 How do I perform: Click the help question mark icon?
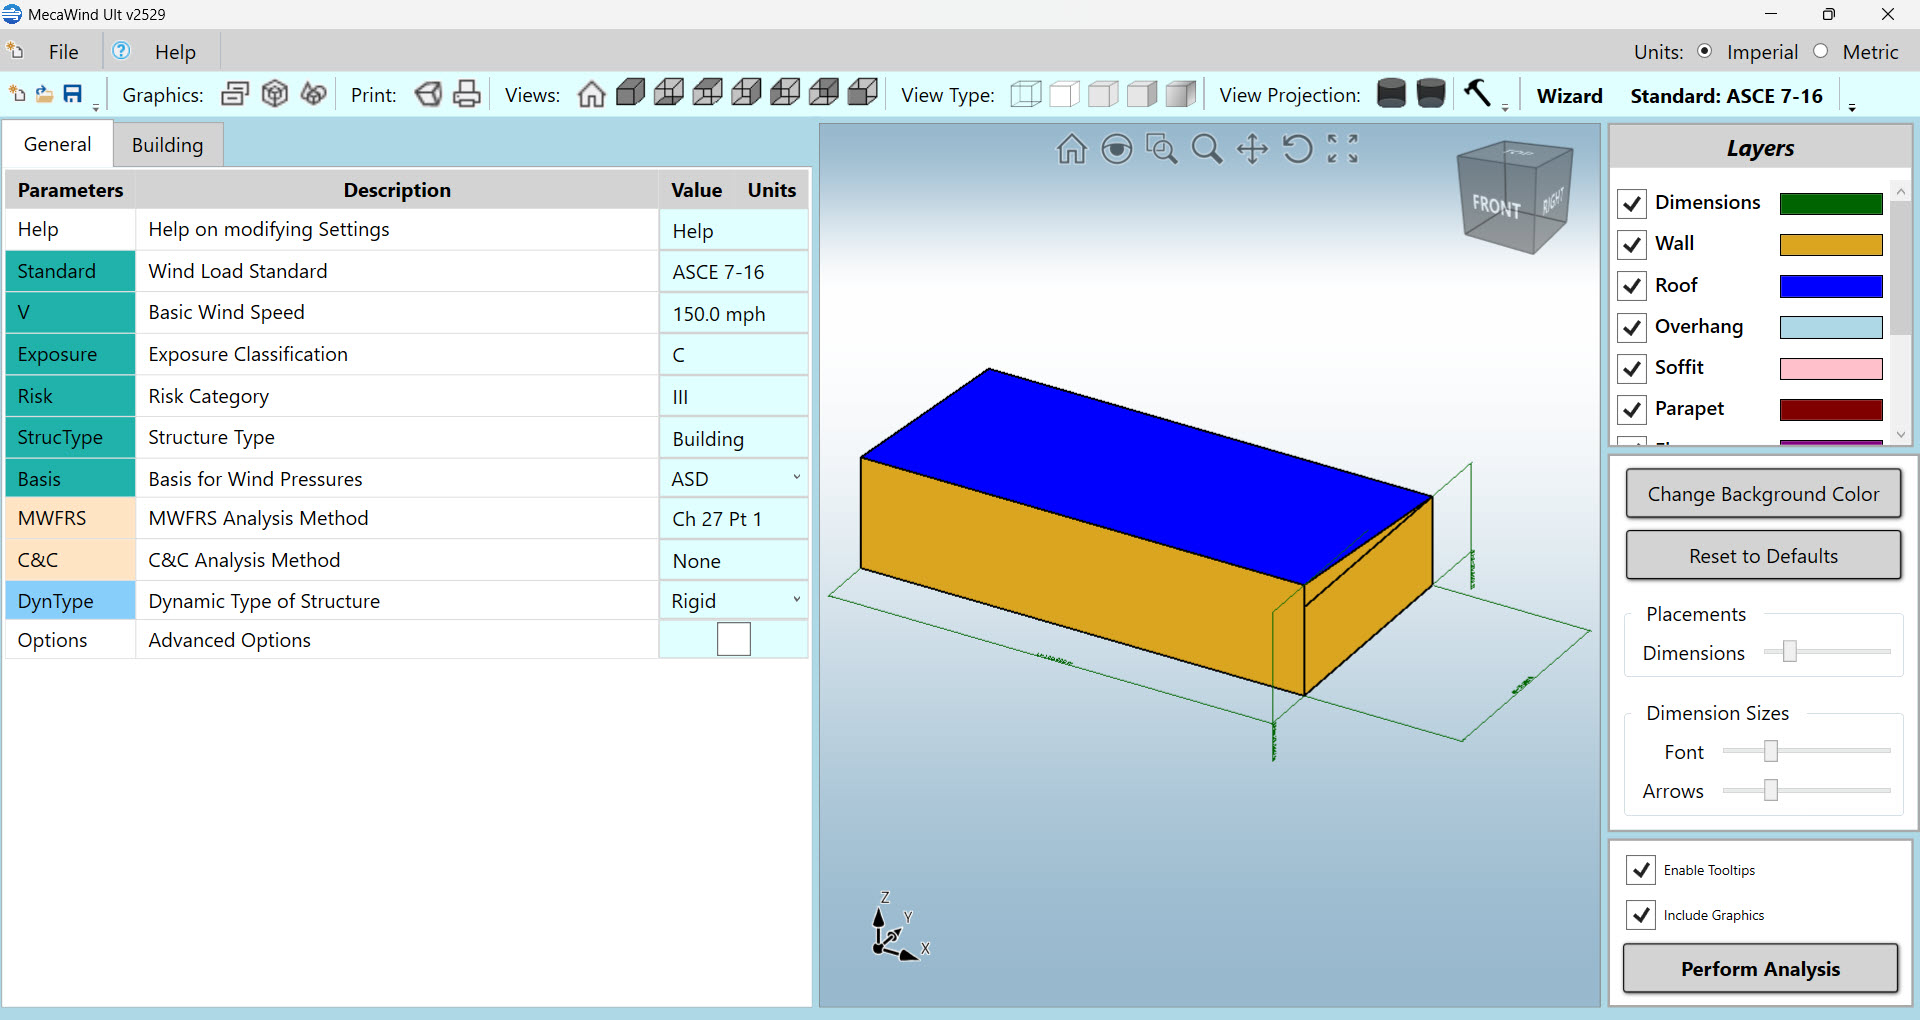click(121, 51)
